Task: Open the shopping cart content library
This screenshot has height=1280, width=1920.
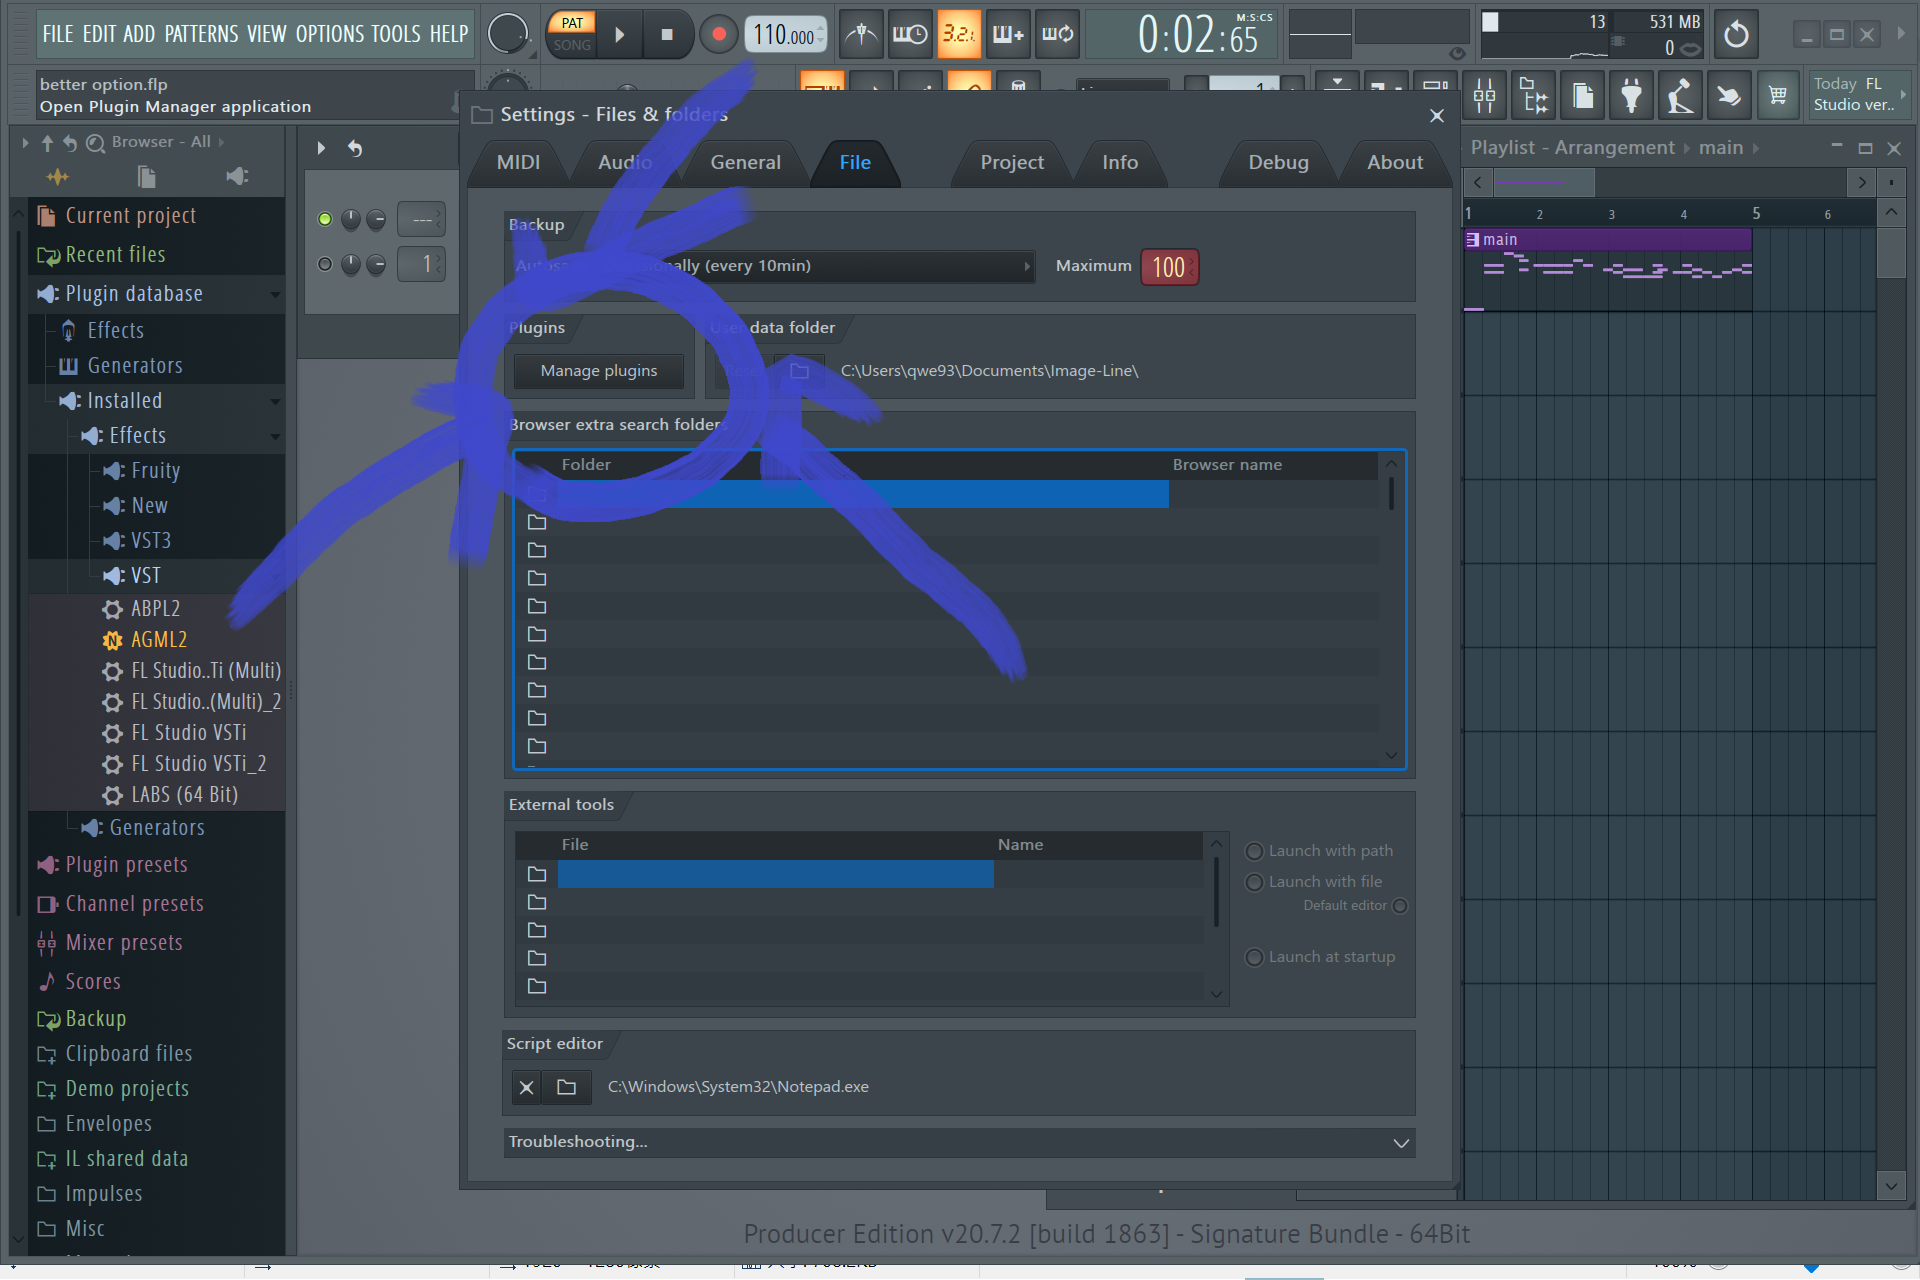Action: click(x=1777, y=96)
